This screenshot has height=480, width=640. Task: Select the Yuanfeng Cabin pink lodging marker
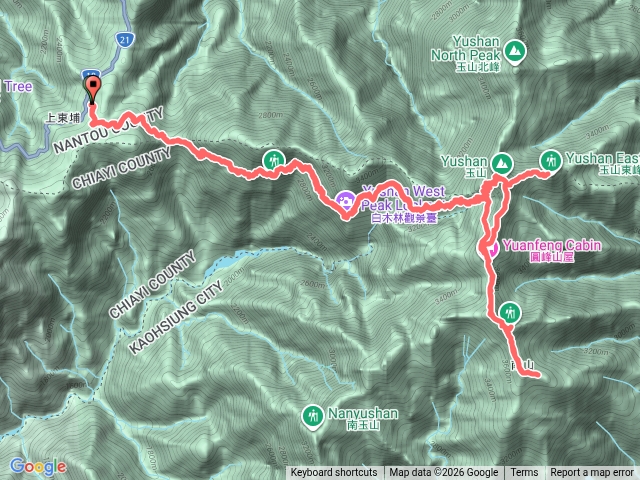point(492,249)
